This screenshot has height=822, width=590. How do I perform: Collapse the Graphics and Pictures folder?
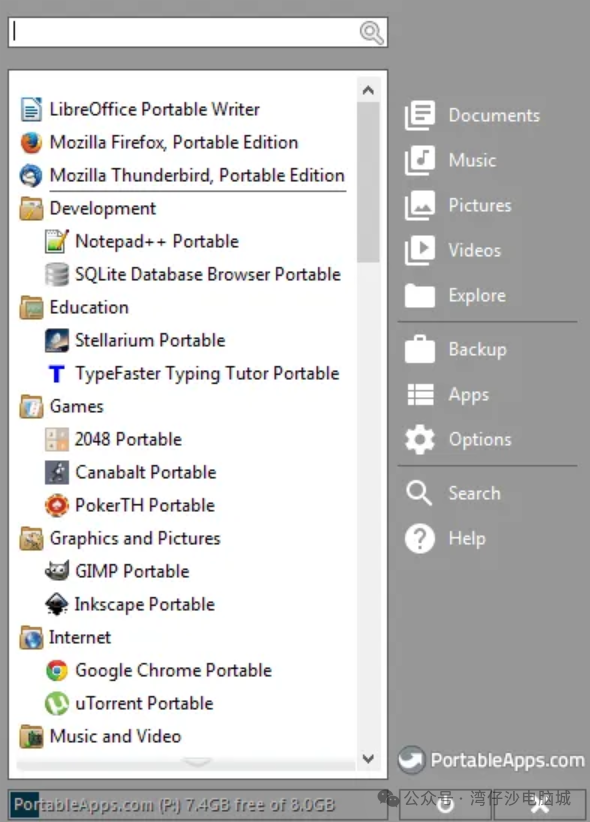(x=31, y=538)
